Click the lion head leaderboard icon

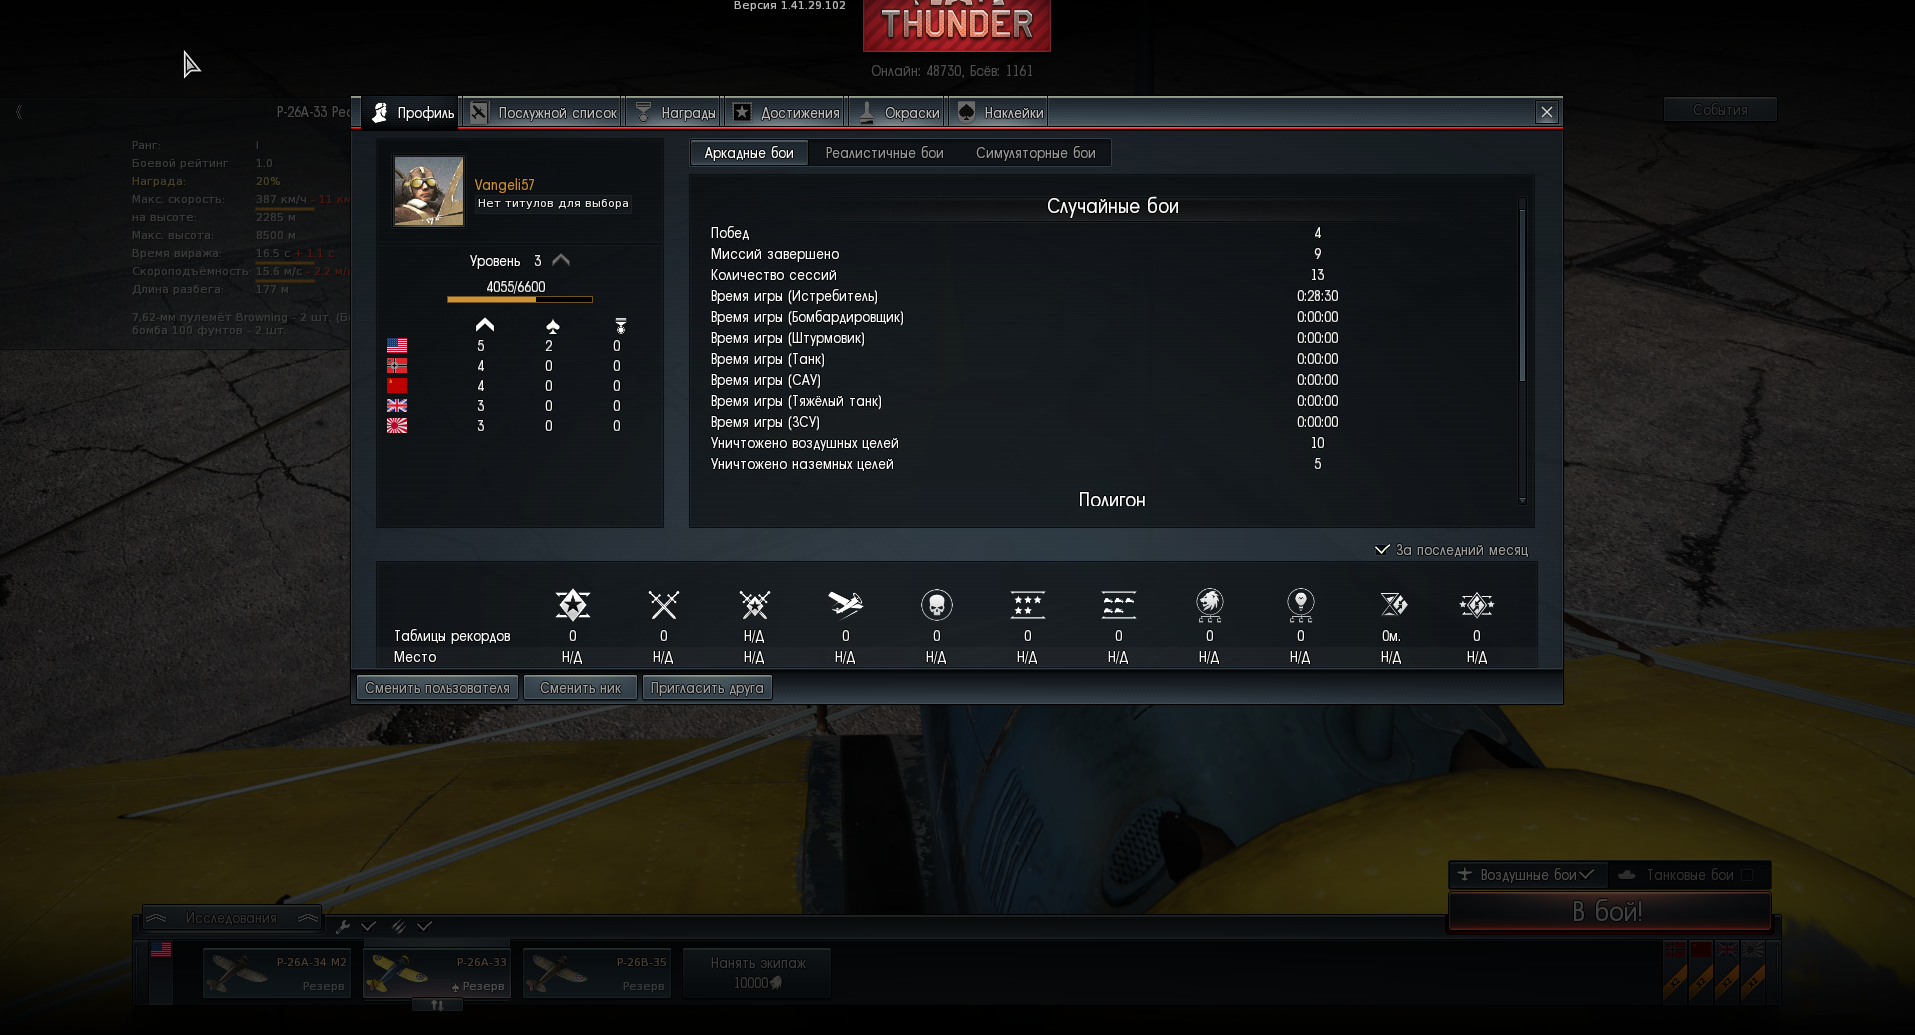coord(1209,604)
